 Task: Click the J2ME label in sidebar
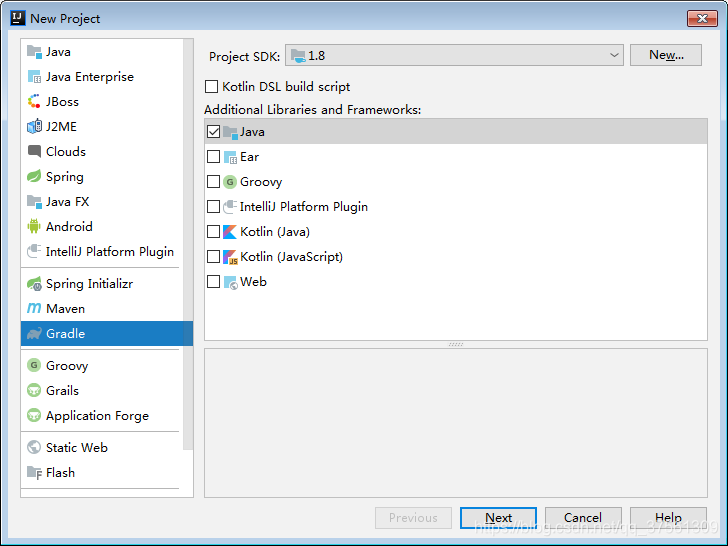(61, 127)
